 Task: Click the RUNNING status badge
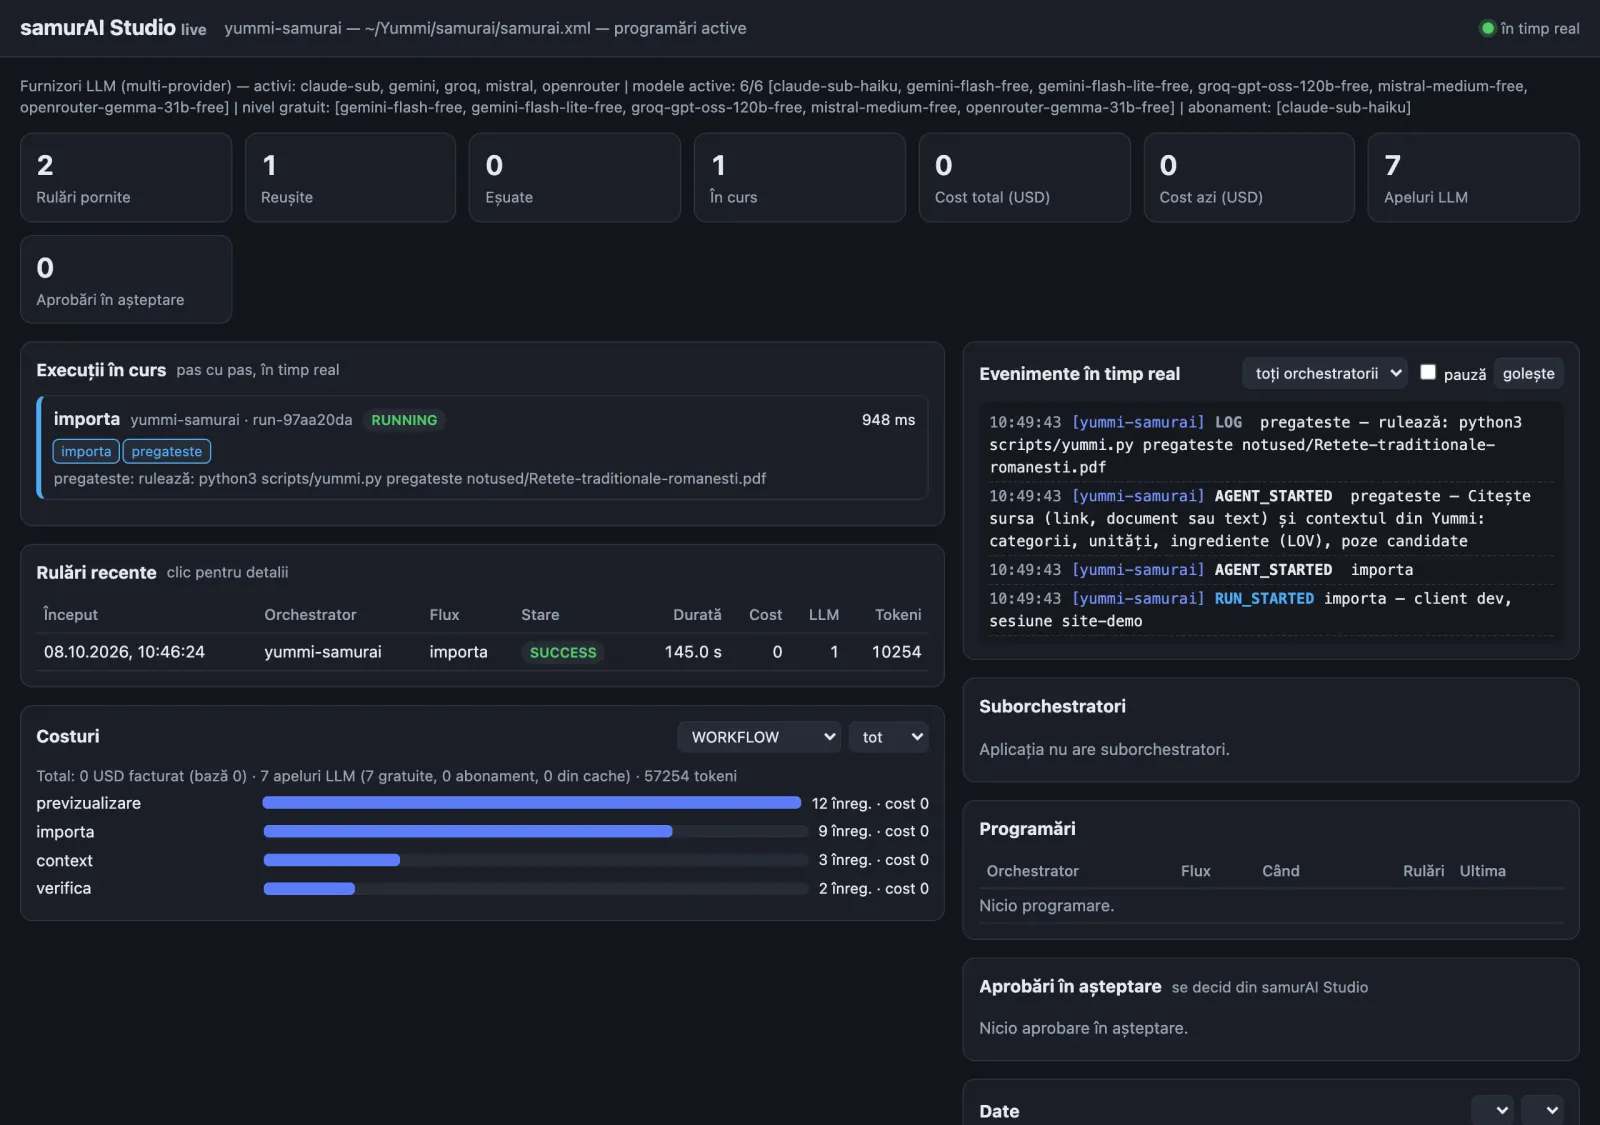[x=404, y=420]
